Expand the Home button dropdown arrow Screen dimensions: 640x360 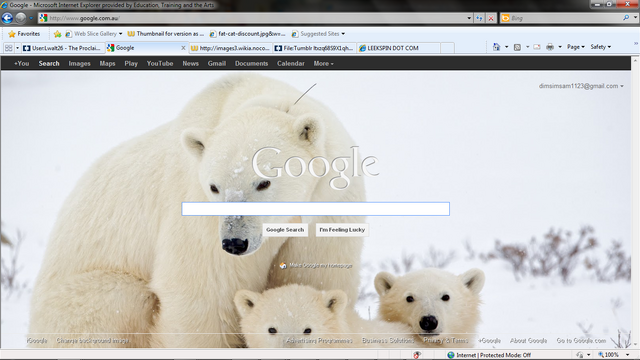click(x=507, y=47)
